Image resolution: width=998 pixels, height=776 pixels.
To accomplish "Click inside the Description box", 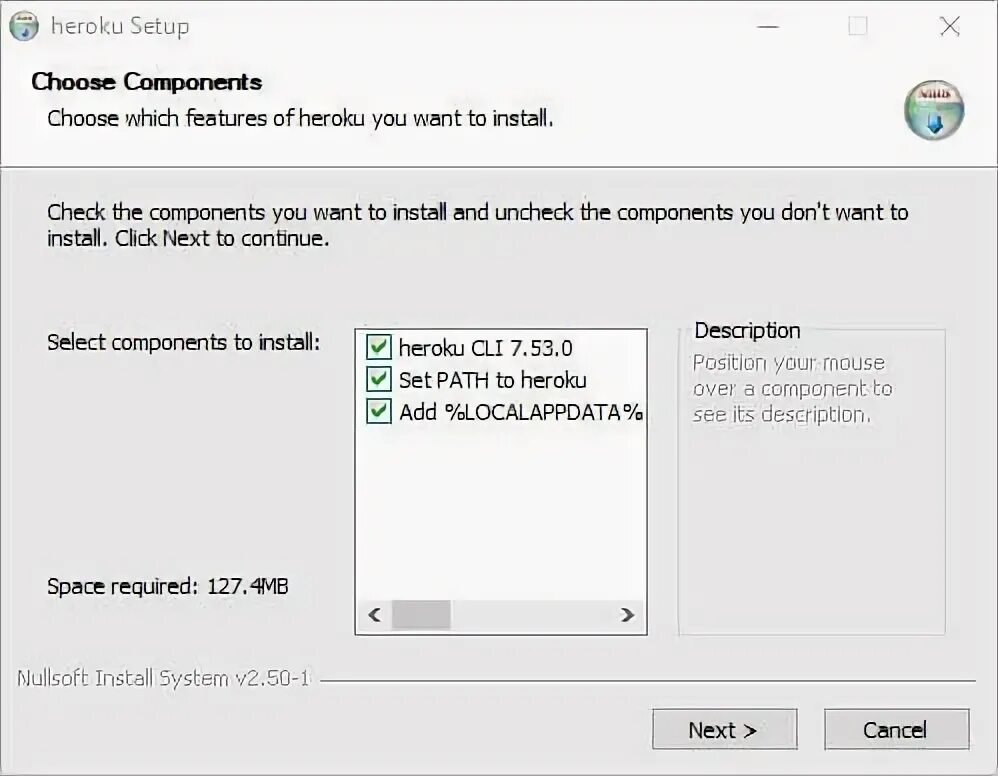I will [x=811, y=520].
